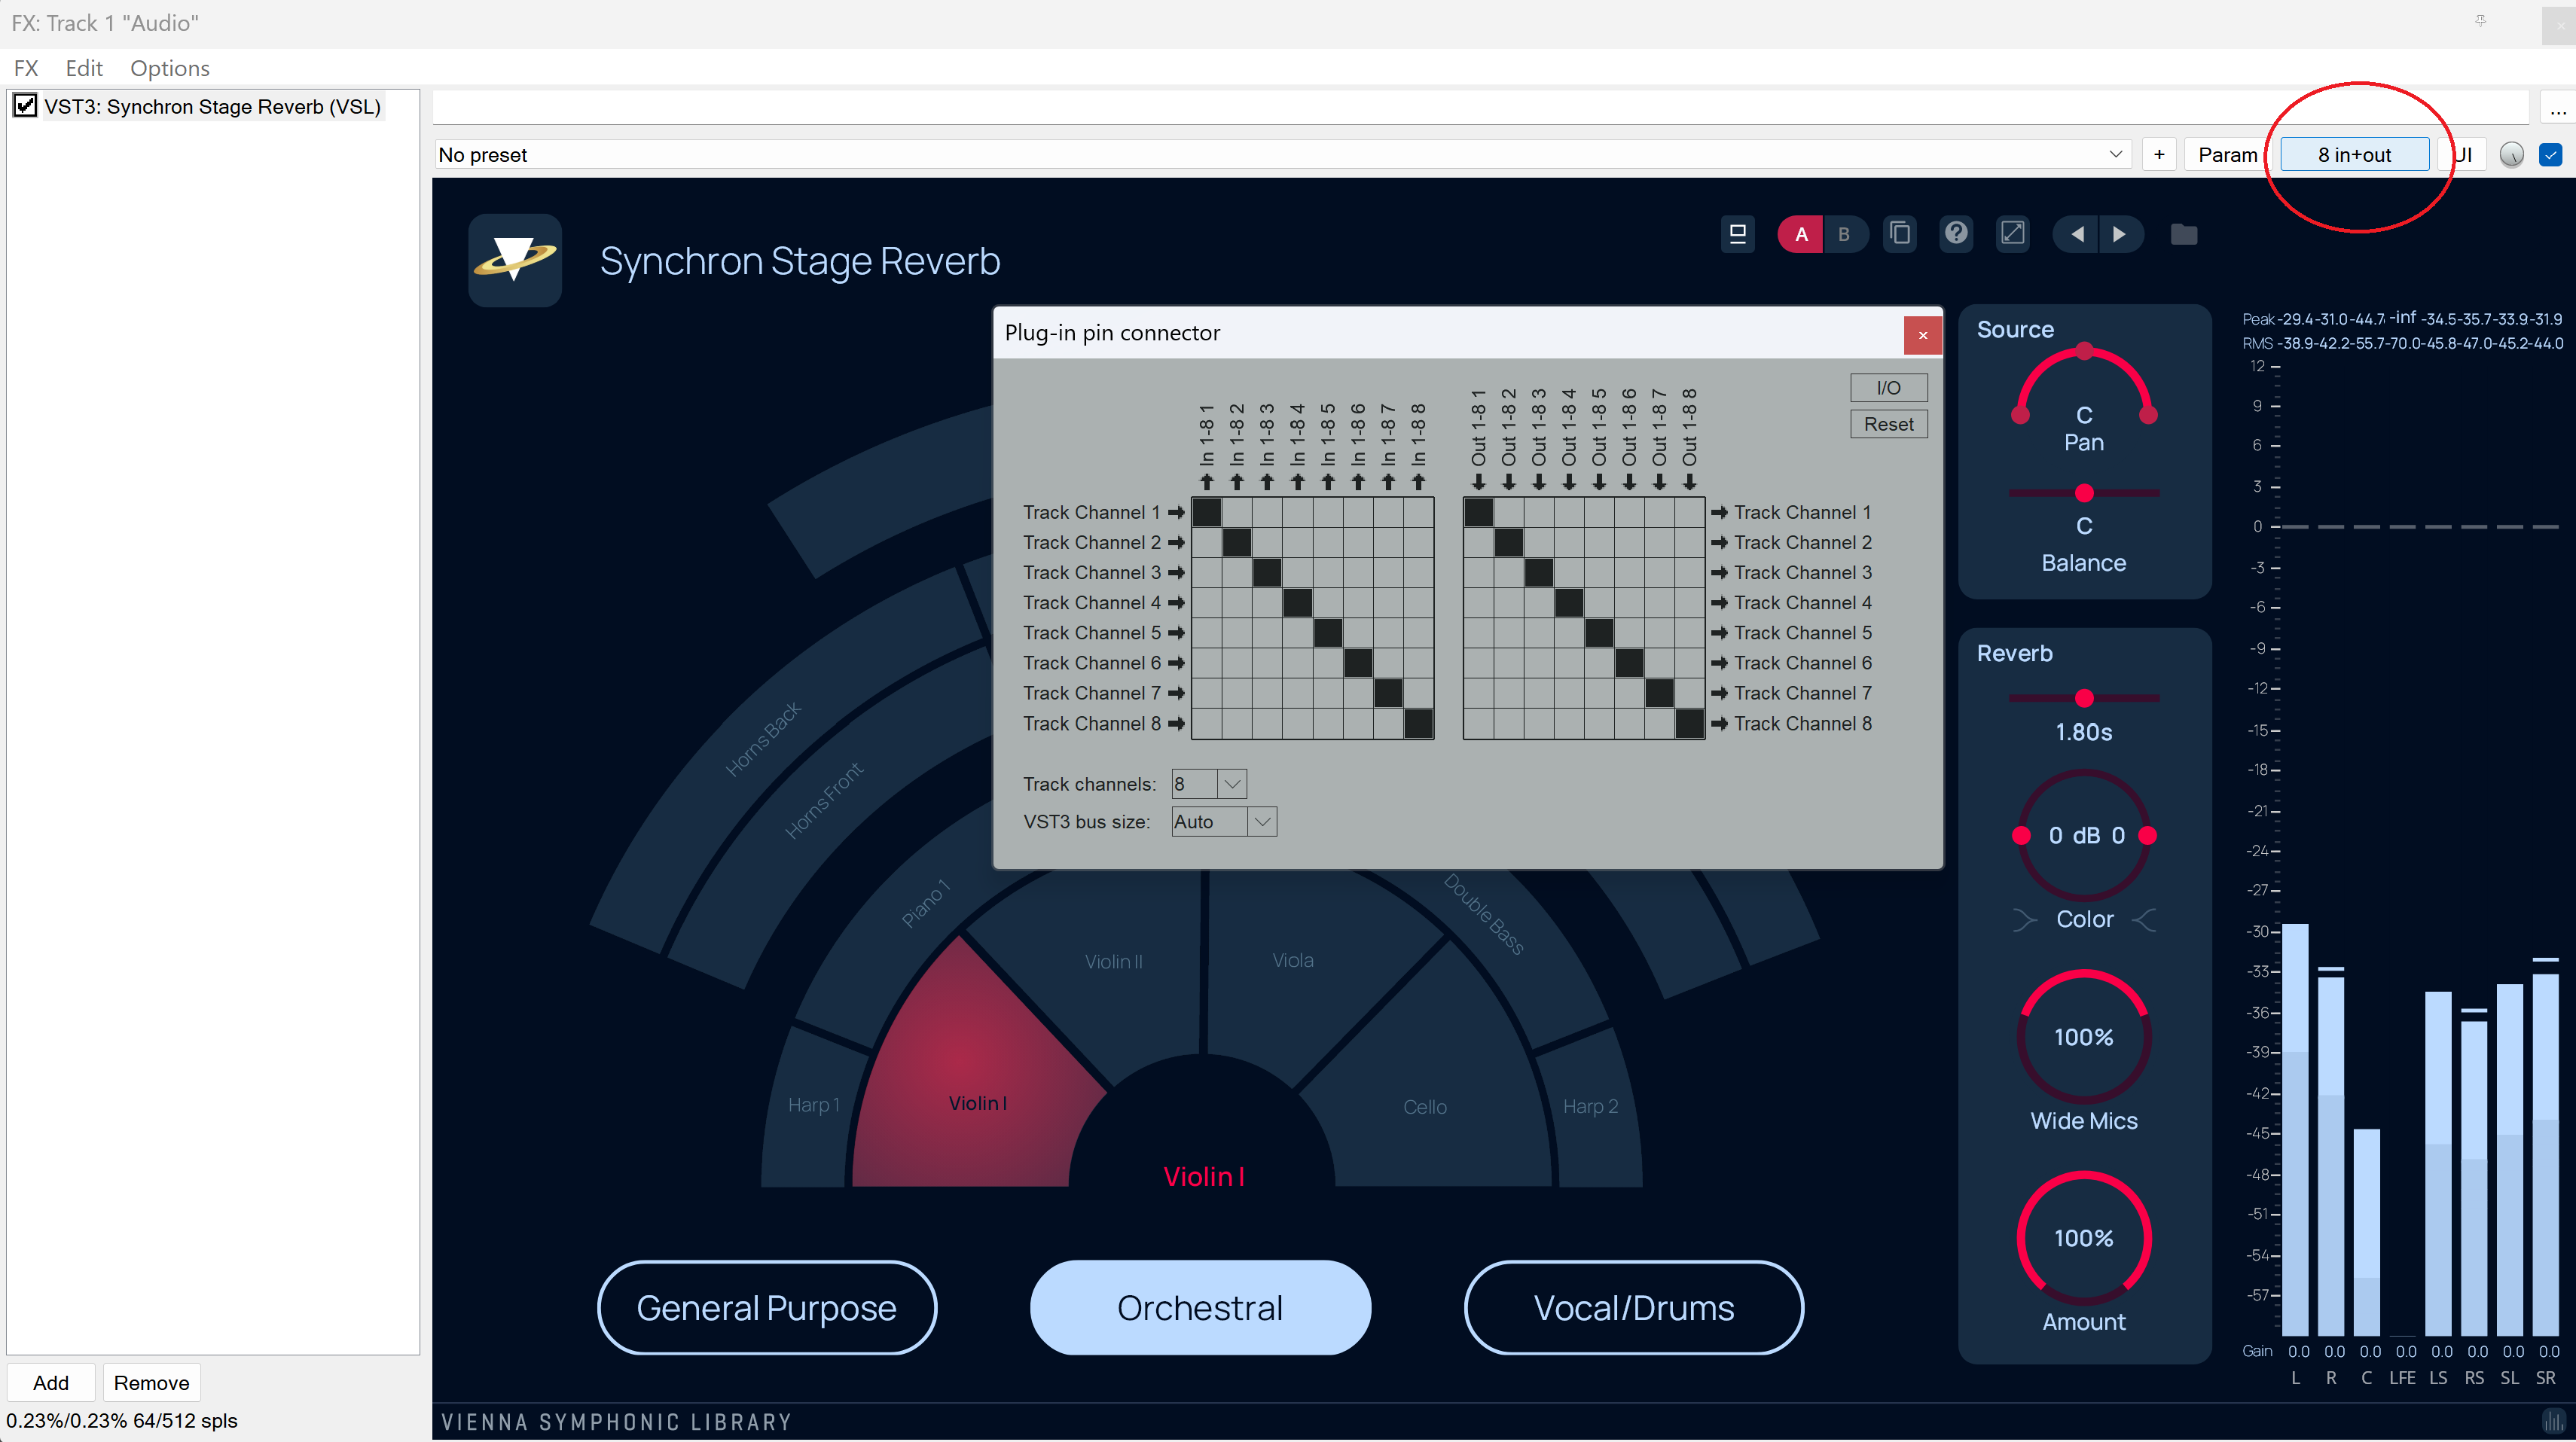Select the Harp 2 stage position
The height and width of the screenshot is (1442, 2576).
tap(1590, 1107)
